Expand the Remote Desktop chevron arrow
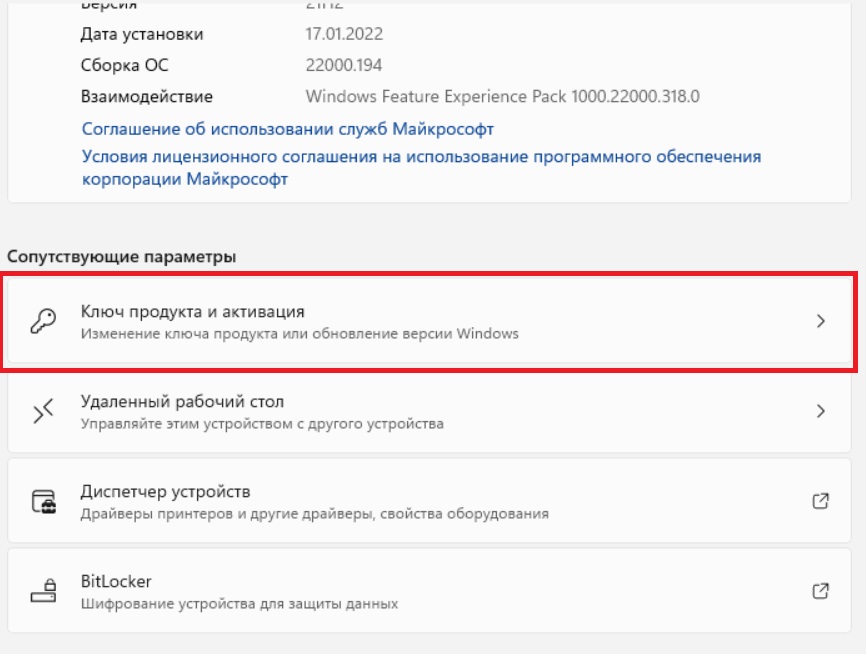 [821, 411]
